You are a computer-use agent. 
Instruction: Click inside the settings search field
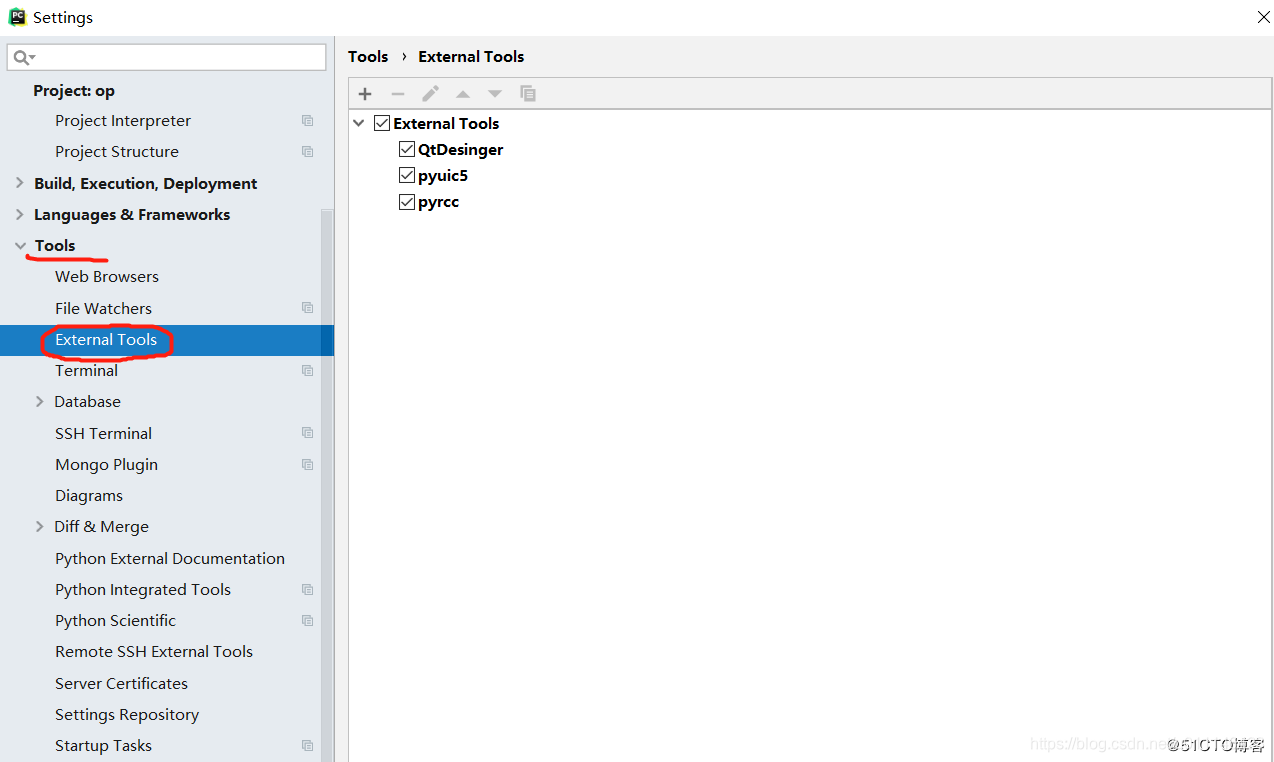(x=170, y=57)
